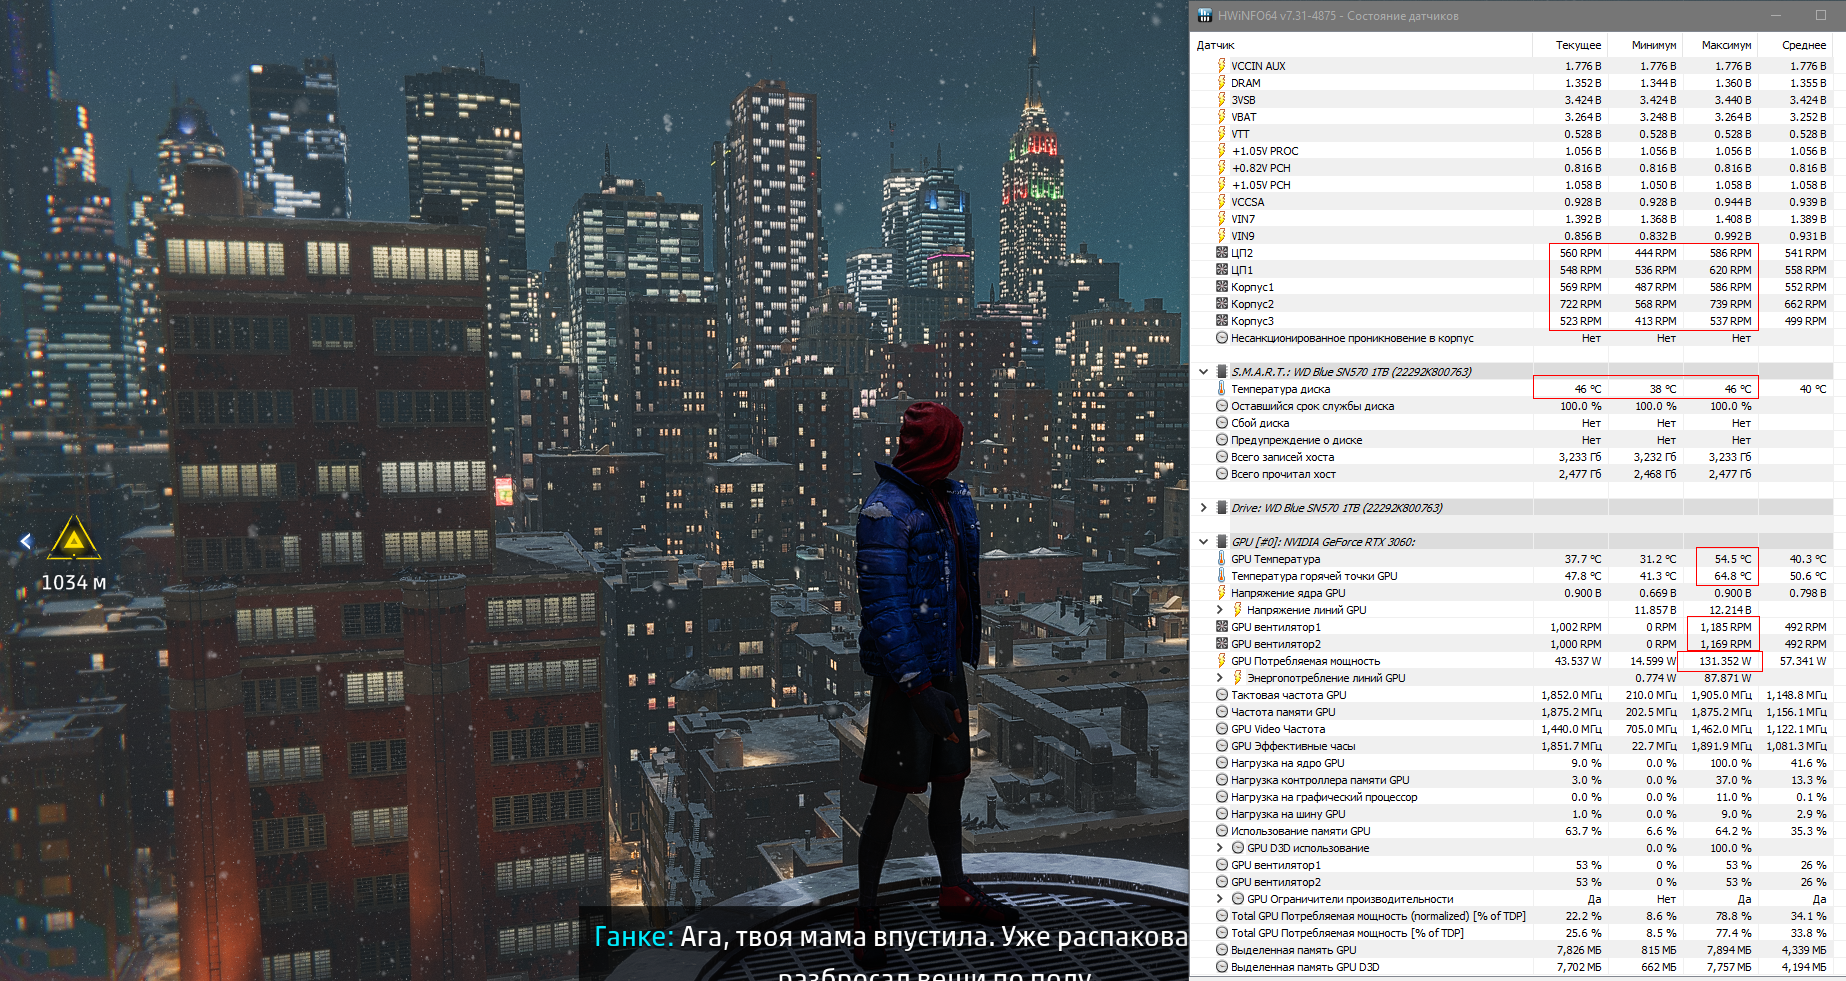
Task: Select the Нагрузка на графический процессор row
Action: tap(1512, 797)
